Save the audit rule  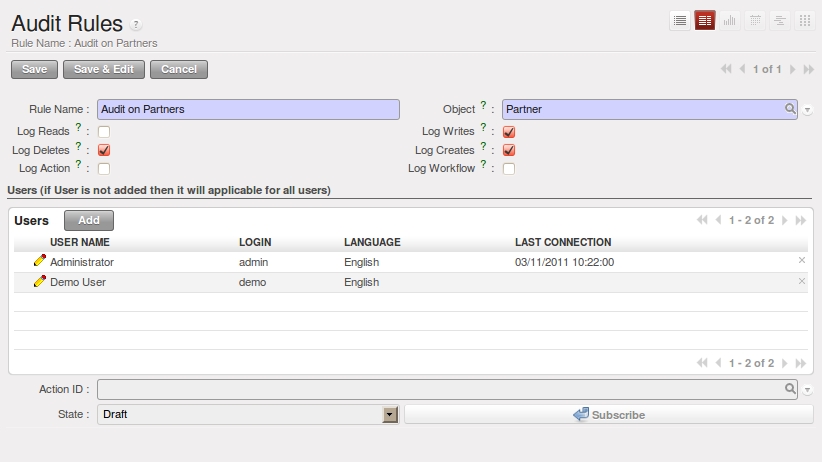pos(35,69)
